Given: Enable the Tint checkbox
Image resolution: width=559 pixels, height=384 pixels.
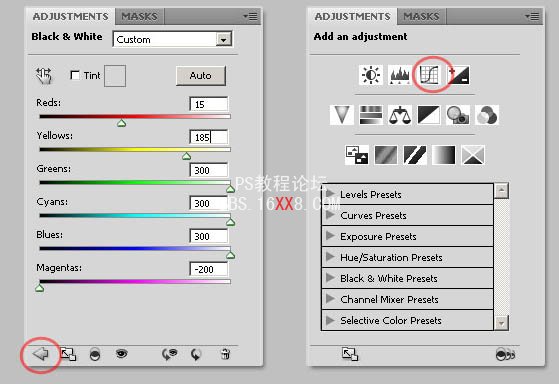Looking at the screenshot, I should (75, 75).
